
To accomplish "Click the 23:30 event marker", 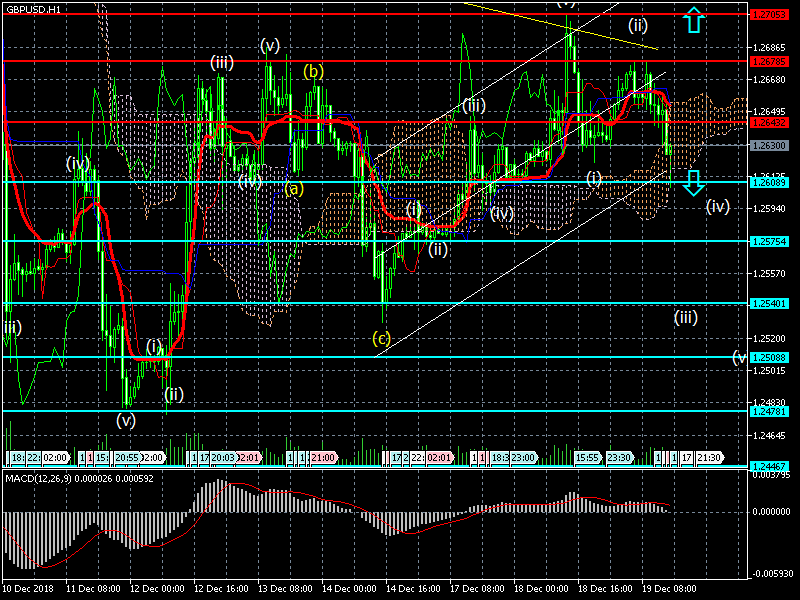I will click(619, 457).
